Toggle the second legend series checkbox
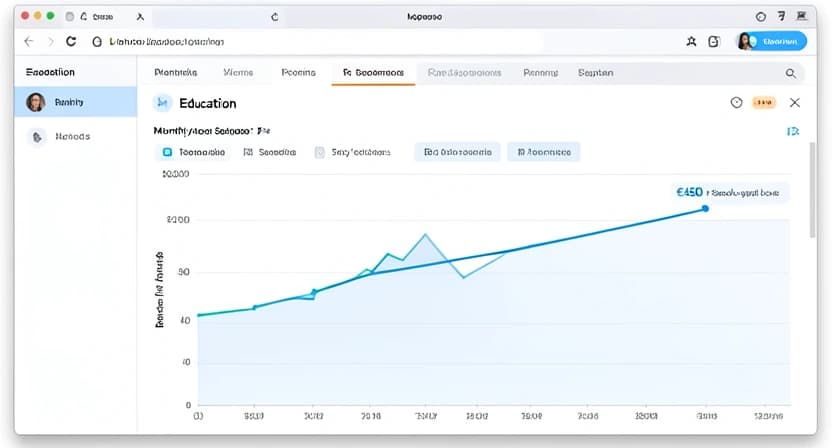Image resolution: width=832 pixels, height=448 pixels. coord(248,152)
